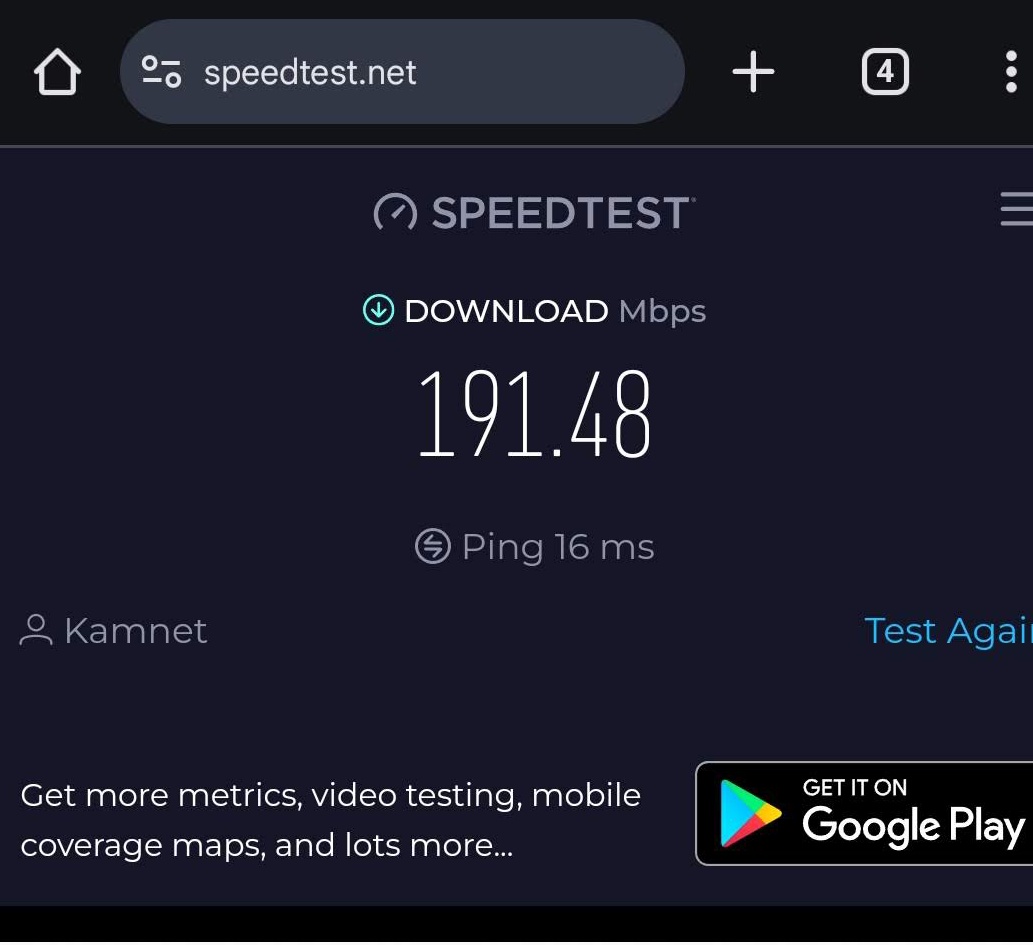
Task: Click the Ping 16 ms text
Action: (x=558, y=548)
